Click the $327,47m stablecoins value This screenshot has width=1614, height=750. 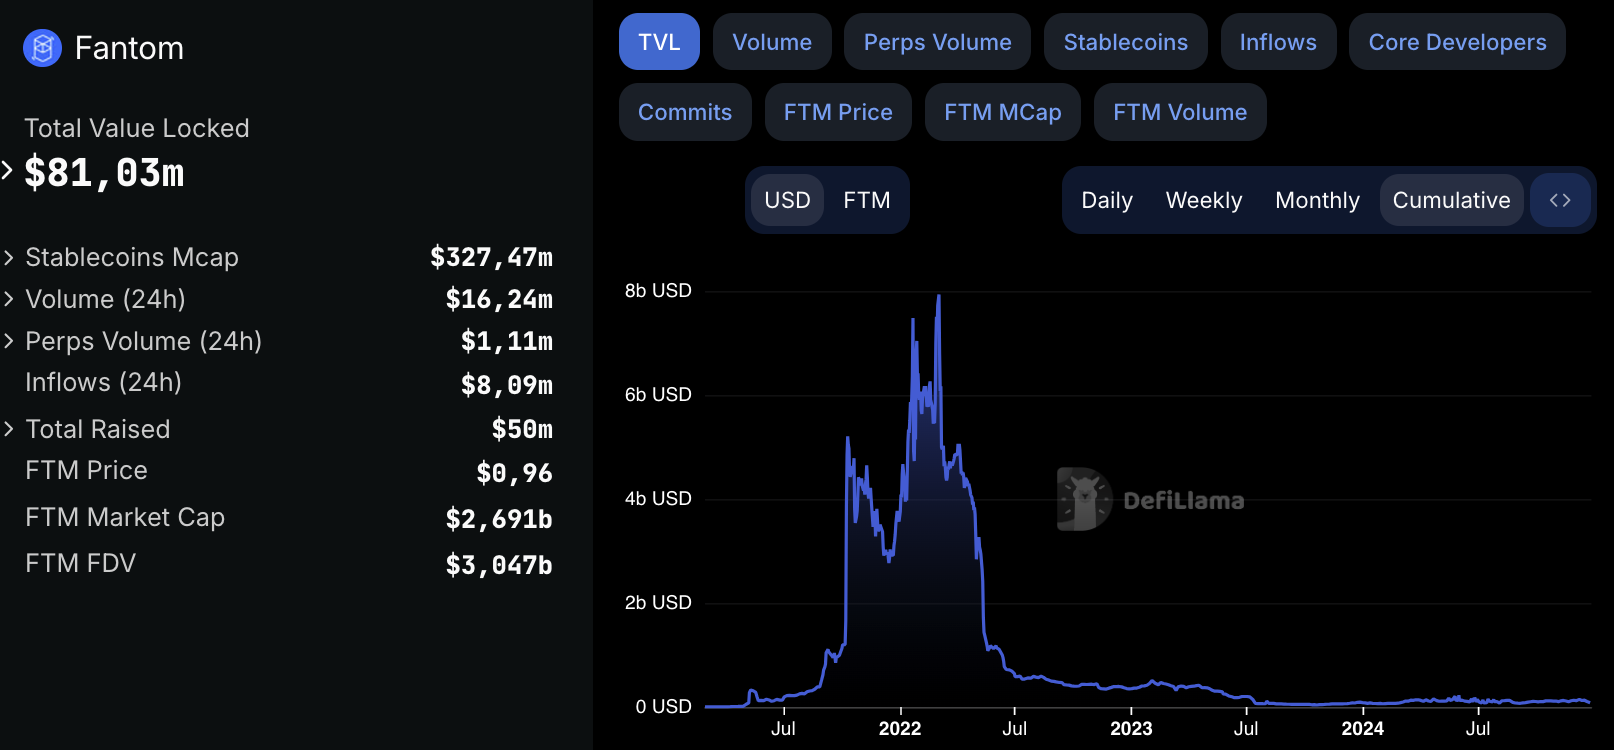pyautogui.click(x=491, y=257)
